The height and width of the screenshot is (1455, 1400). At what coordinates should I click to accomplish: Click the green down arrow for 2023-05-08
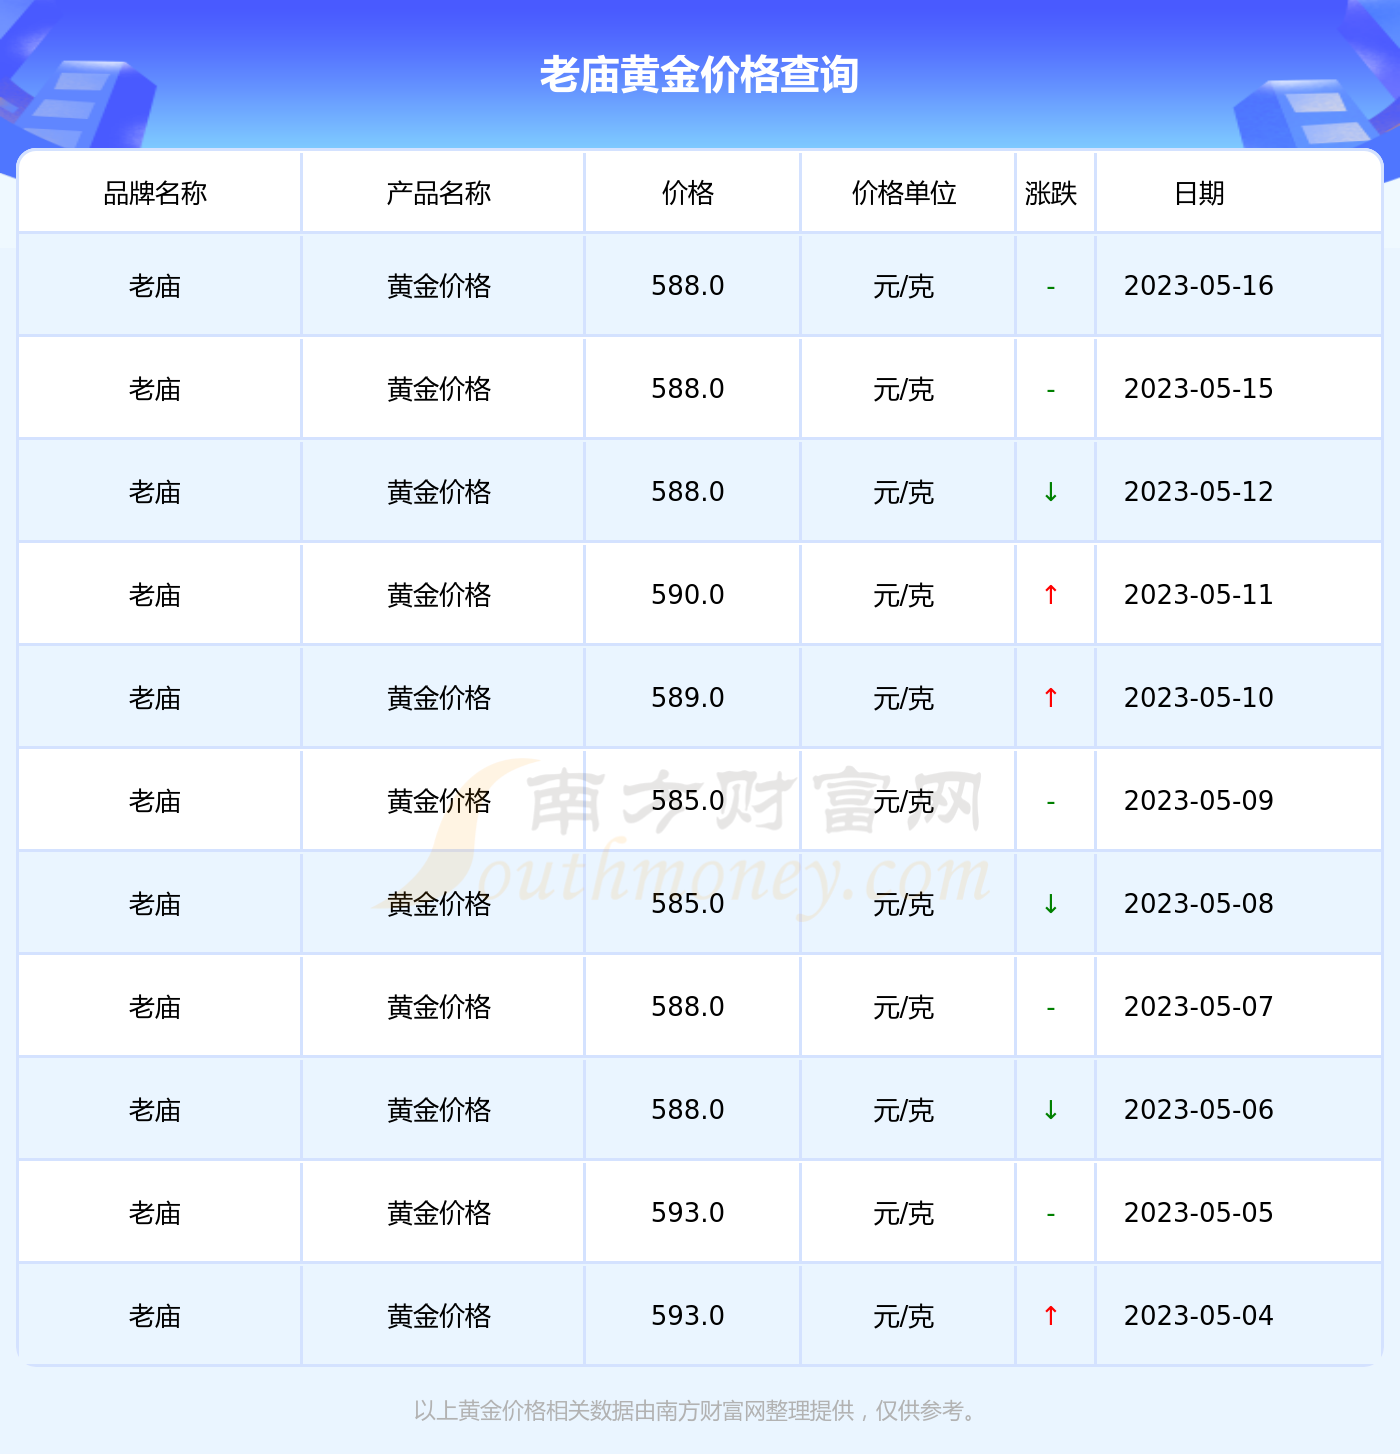1051,904
